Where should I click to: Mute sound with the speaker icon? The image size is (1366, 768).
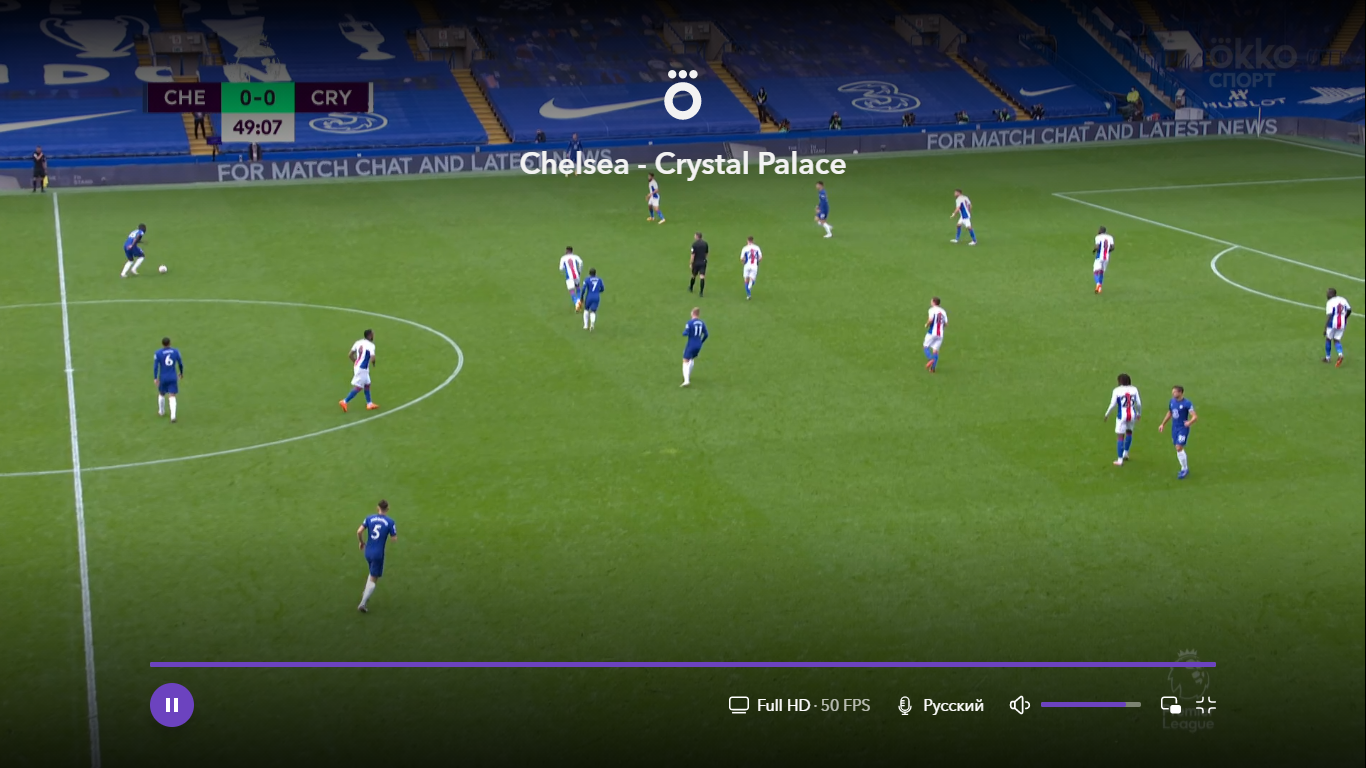coord(1020,705)
